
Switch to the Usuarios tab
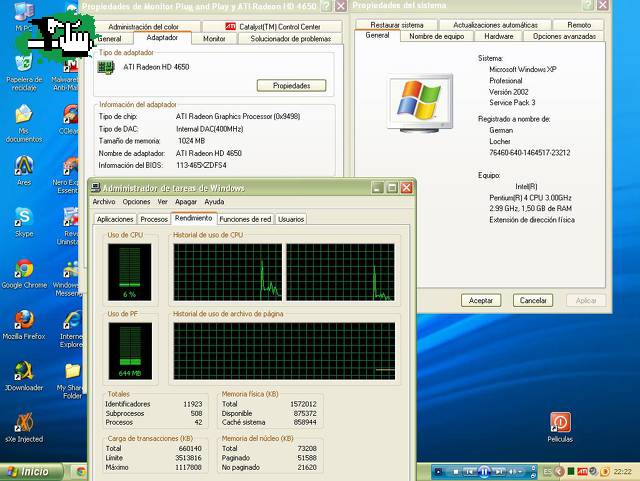pyautogui.click(x=291, y=219)
